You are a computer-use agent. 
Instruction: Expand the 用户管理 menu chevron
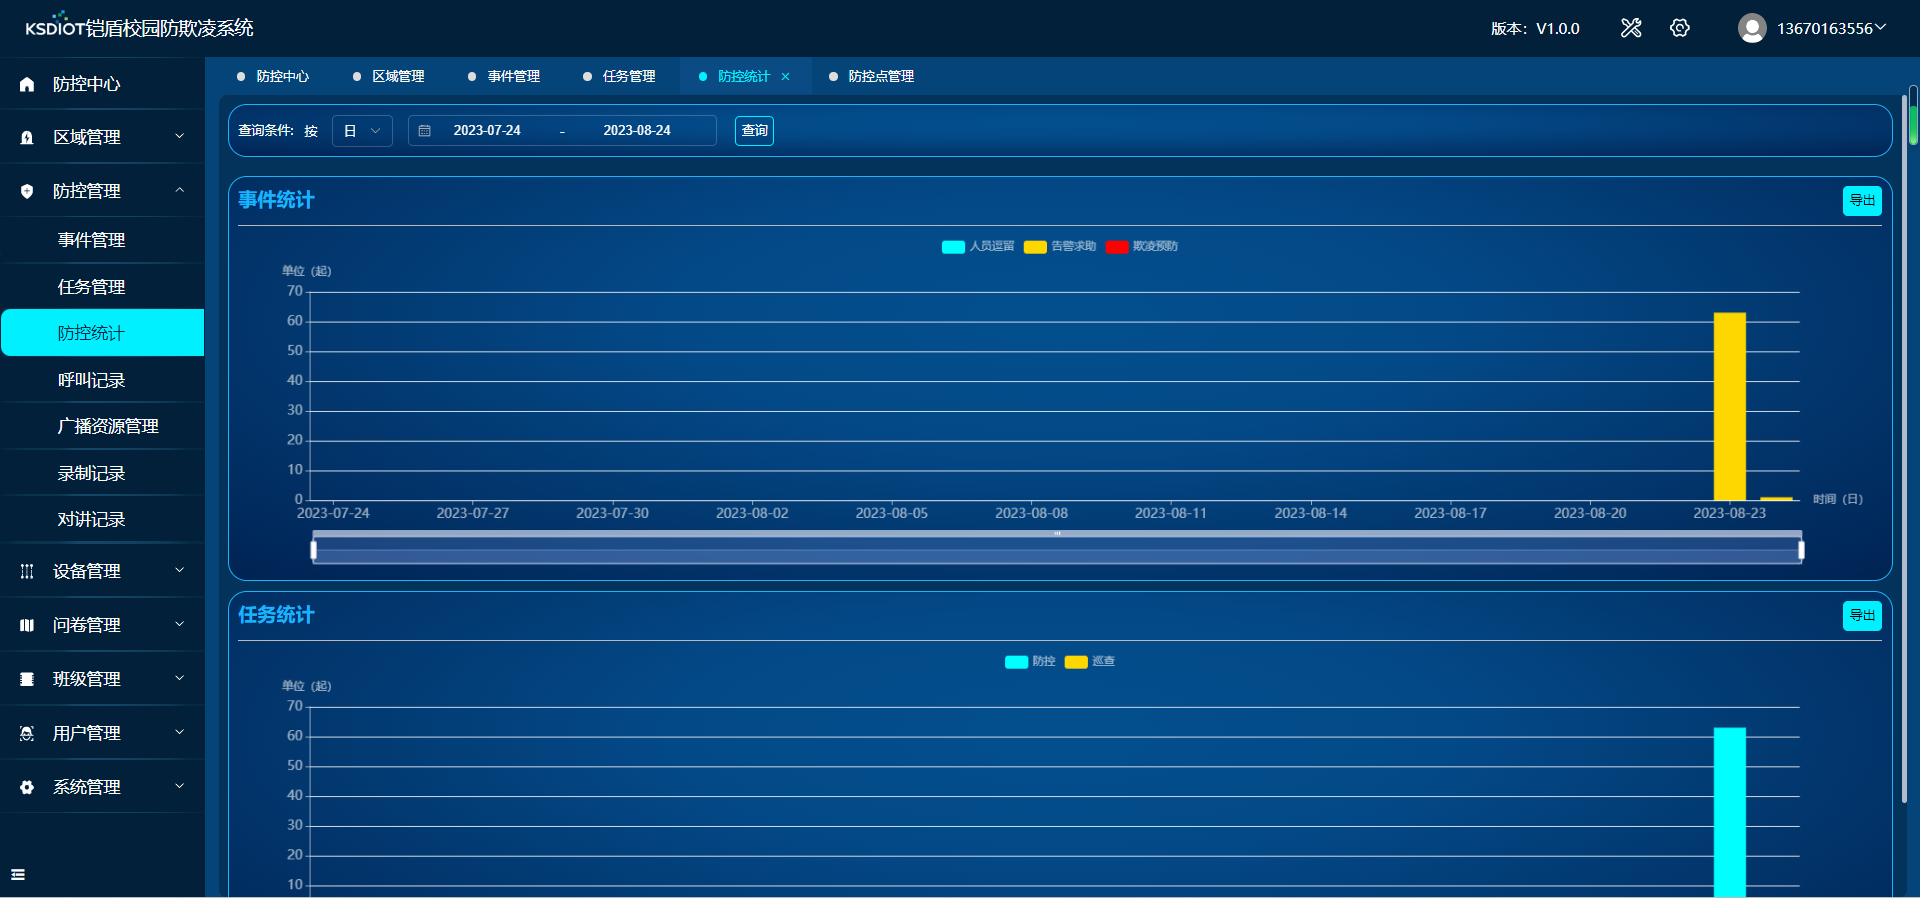(x=180, y=732)
